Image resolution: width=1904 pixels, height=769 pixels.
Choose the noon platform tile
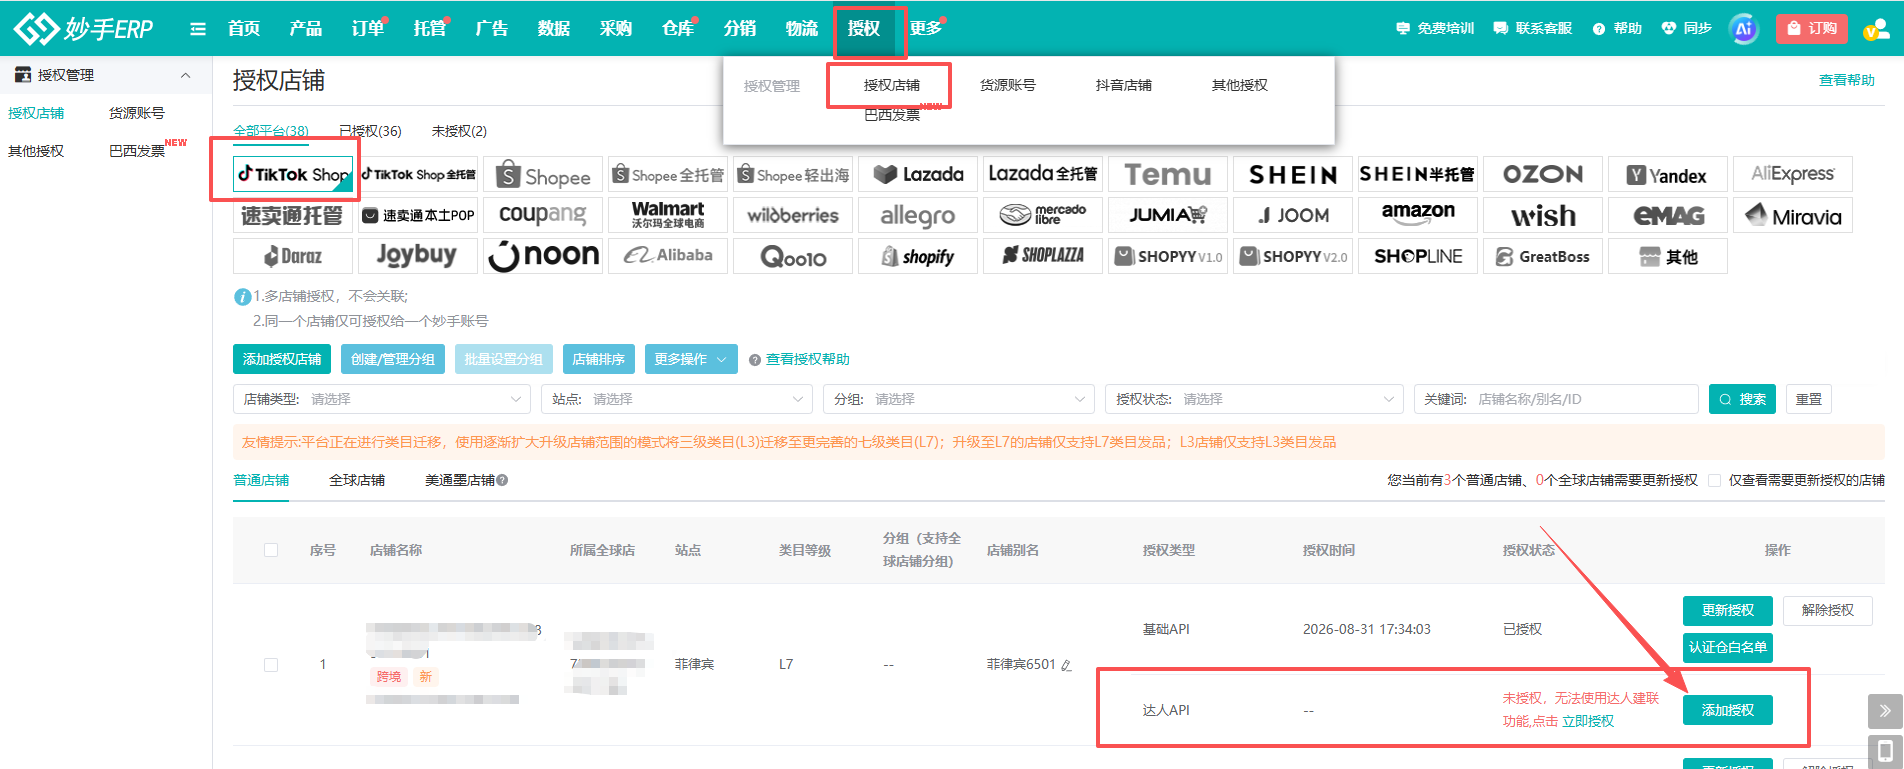click(543, 256)
